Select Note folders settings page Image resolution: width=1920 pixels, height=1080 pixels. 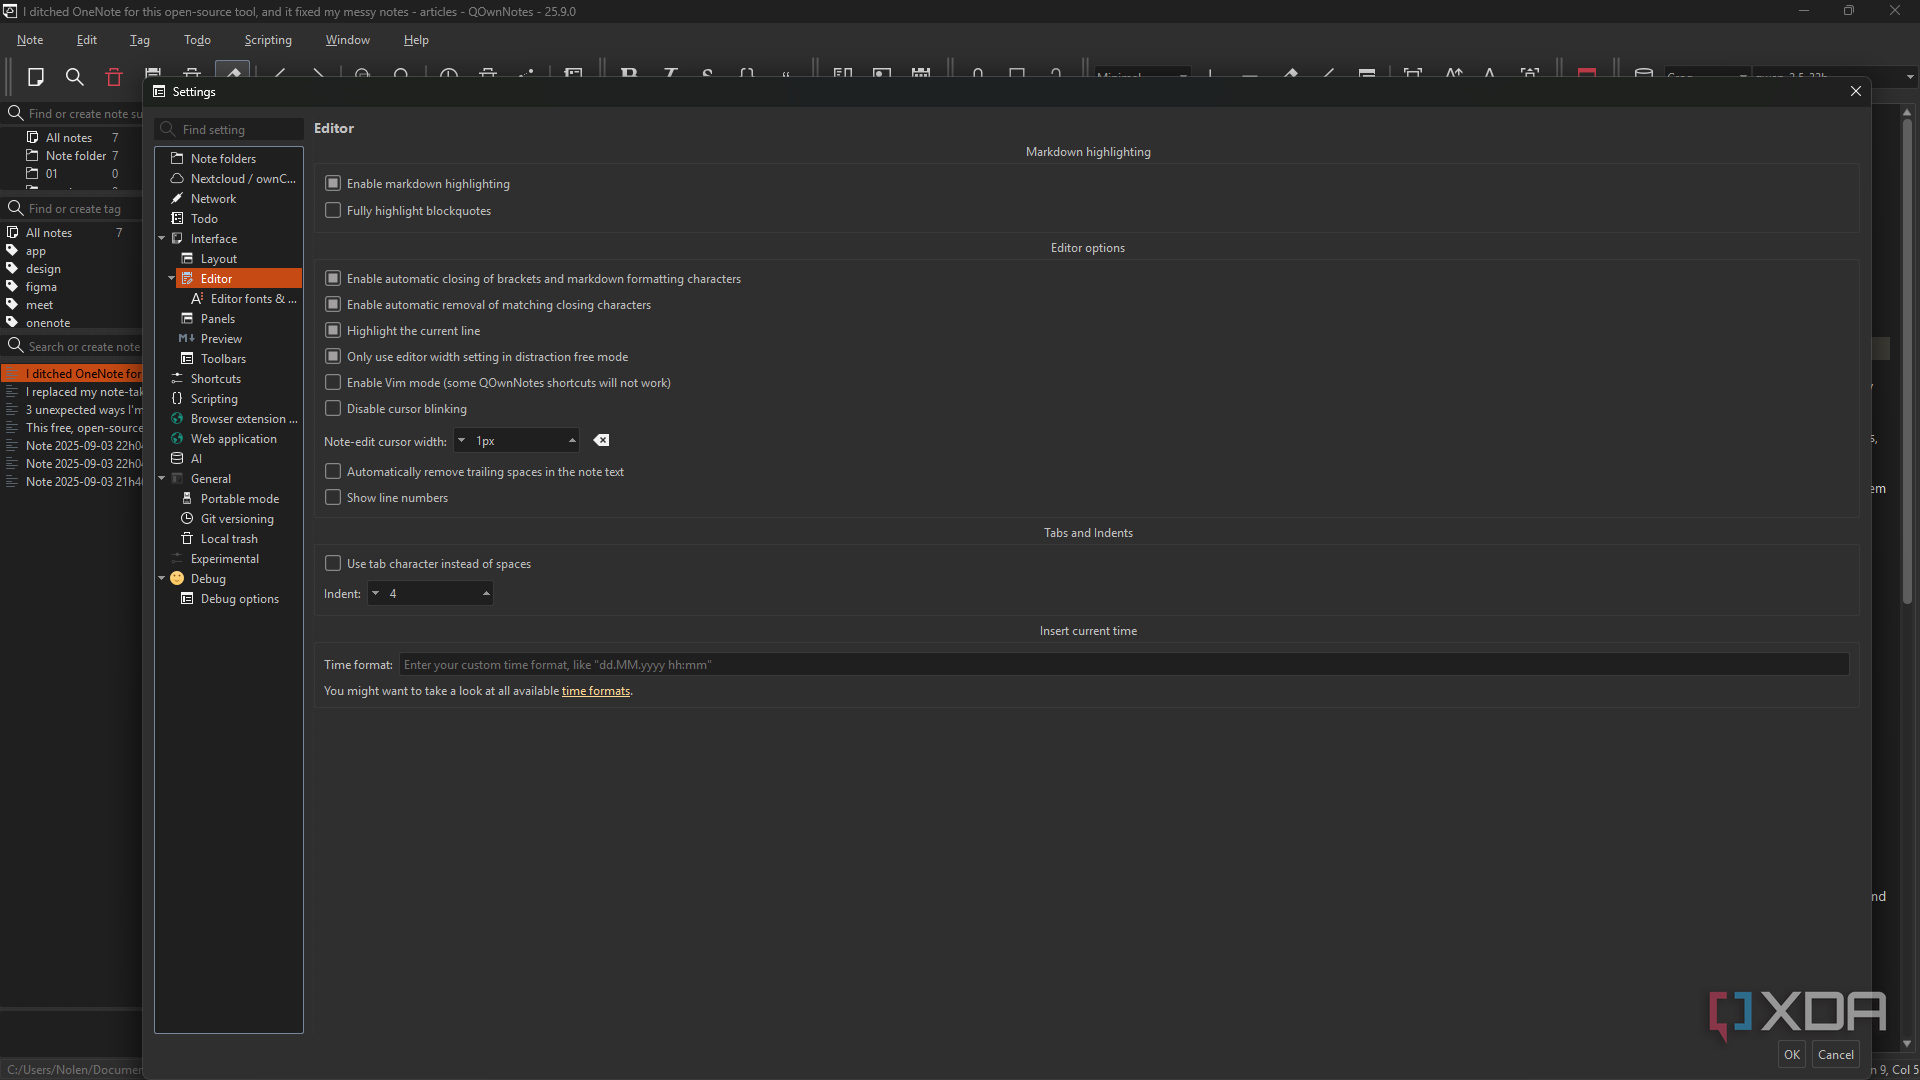tap(223, 159)
